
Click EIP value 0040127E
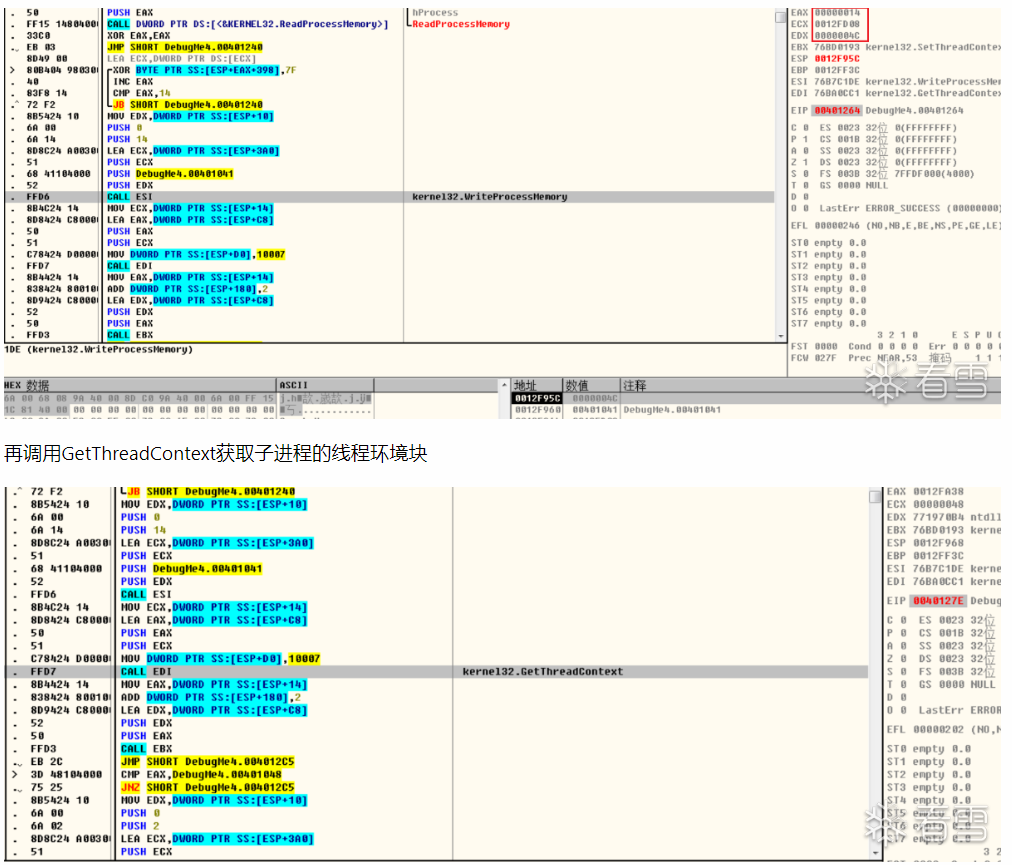[x=938, y=600]
